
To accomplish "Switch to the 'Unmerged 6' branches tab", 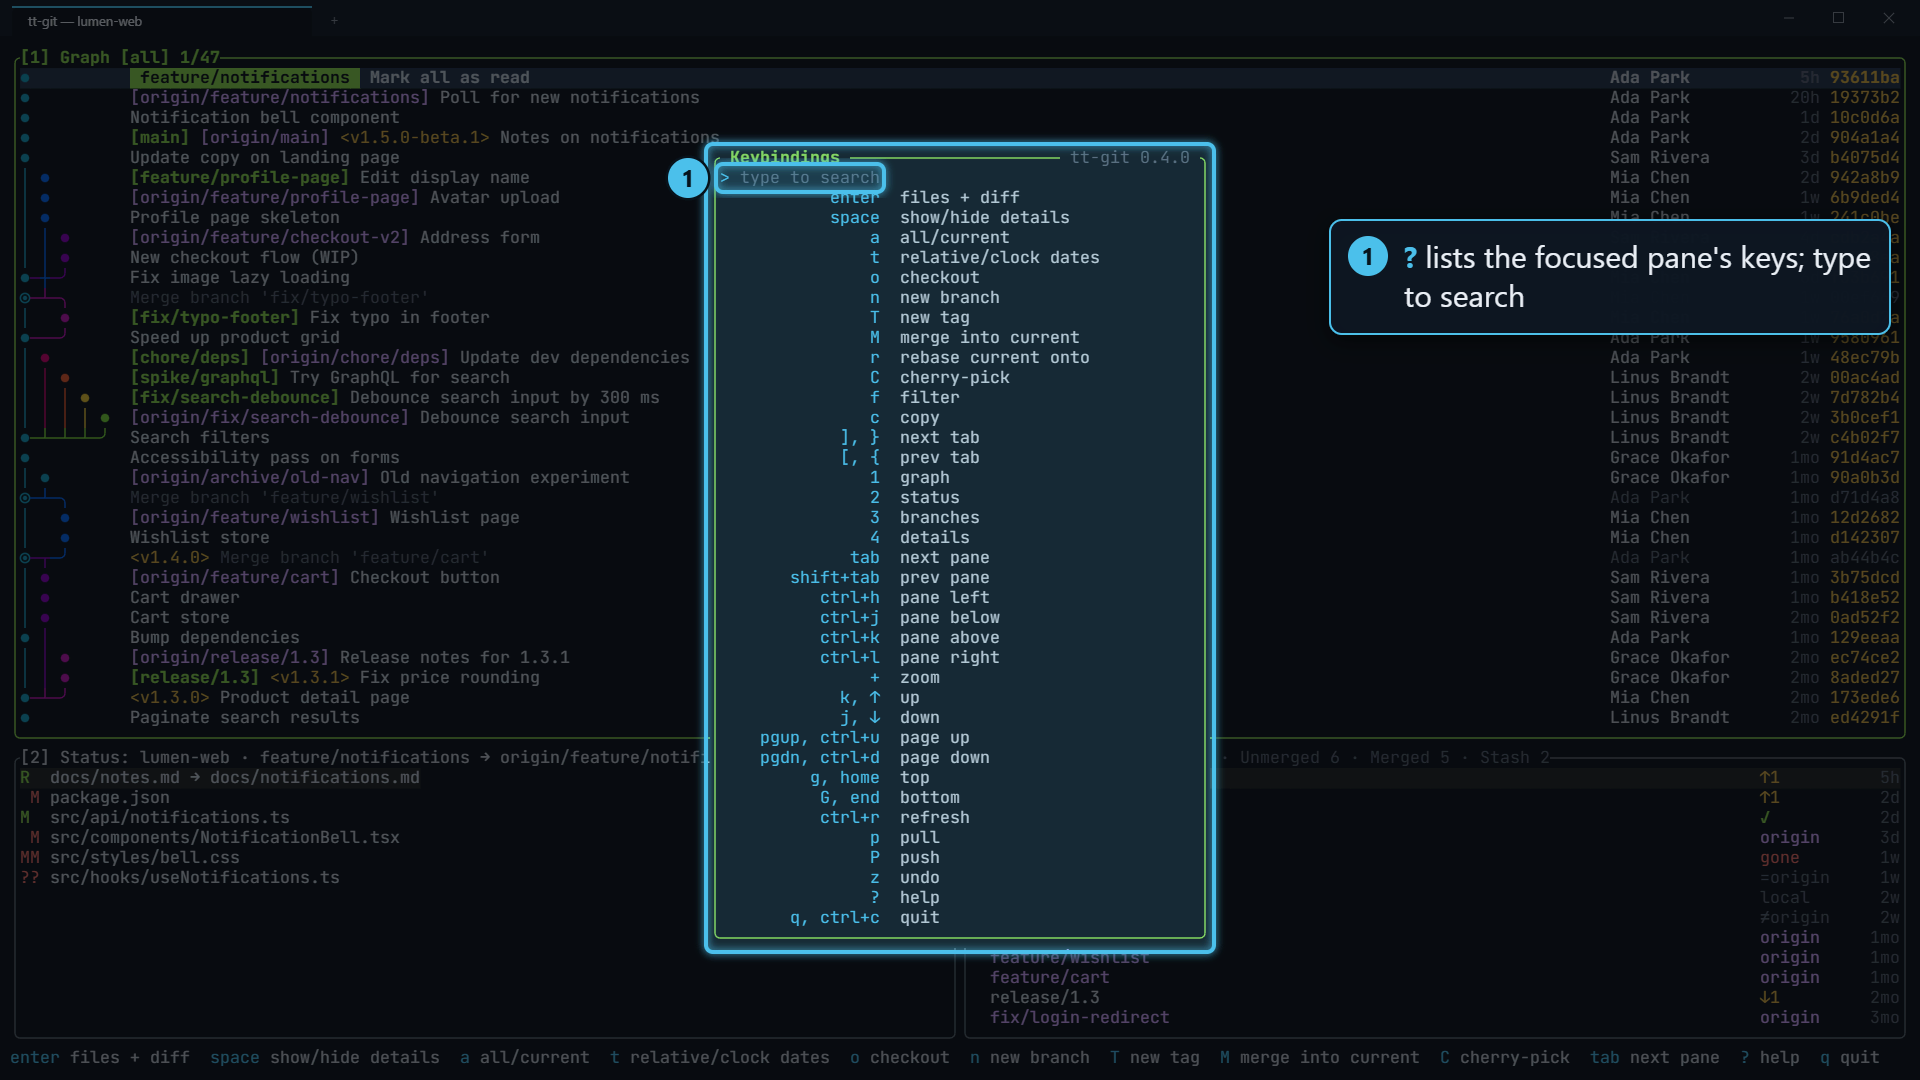I will 1290,758.
